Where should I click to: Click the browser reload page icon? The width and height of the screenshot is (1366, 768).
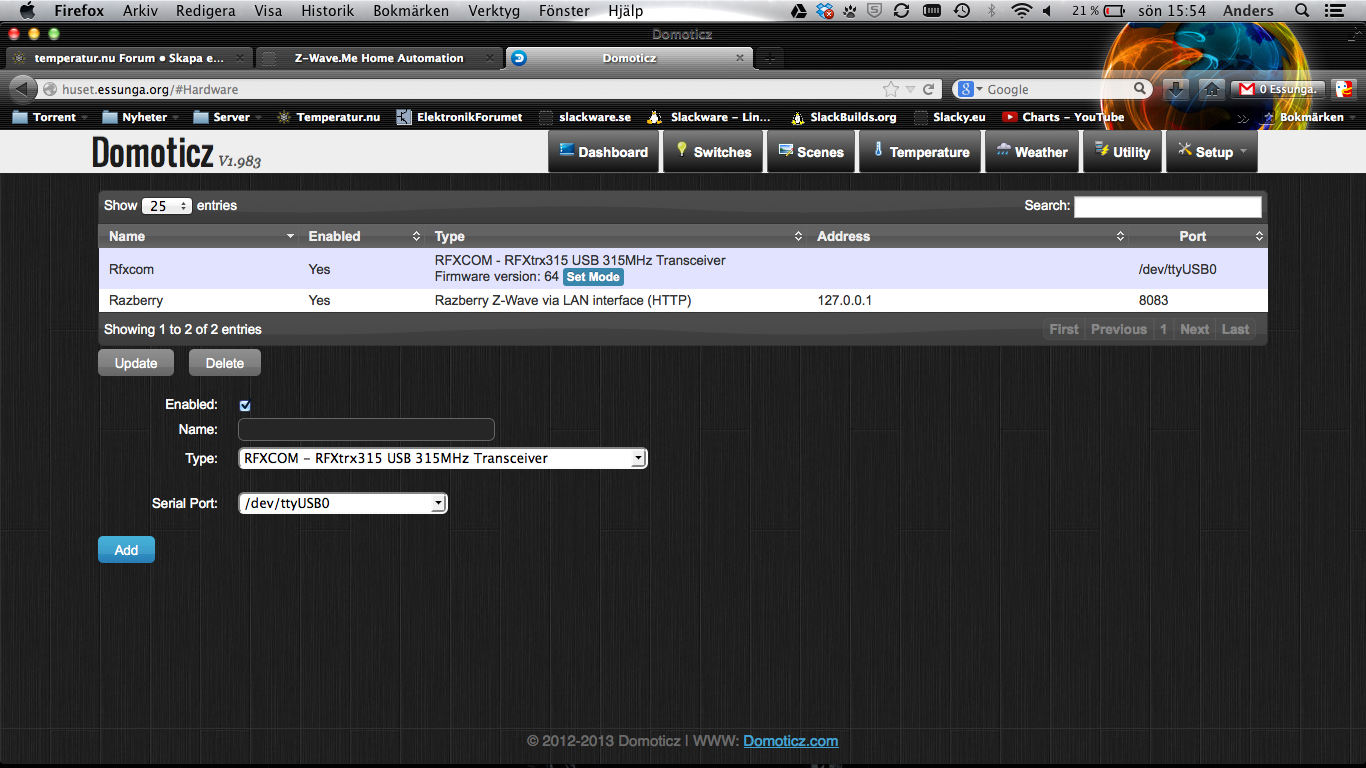click(928, 89)
